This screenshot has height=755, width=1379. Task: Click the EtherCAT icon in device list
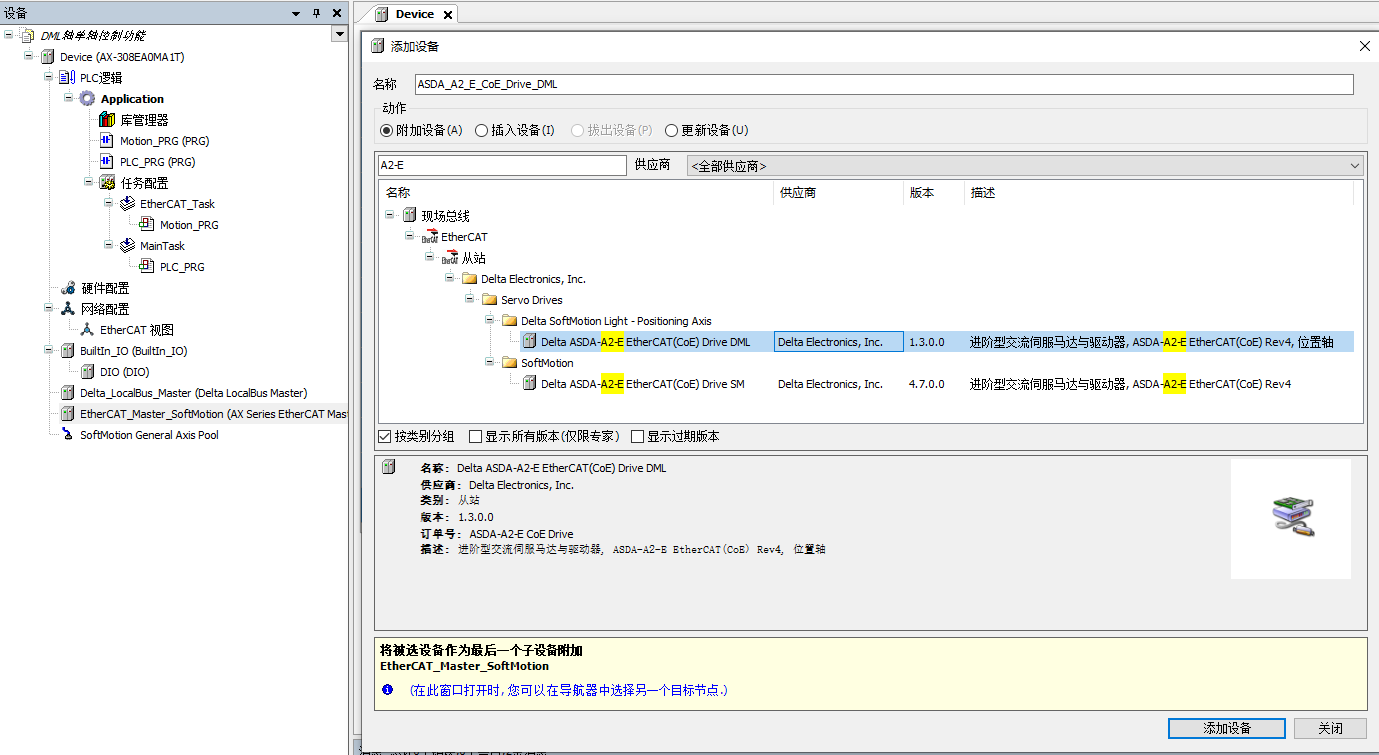click(430, 237)
